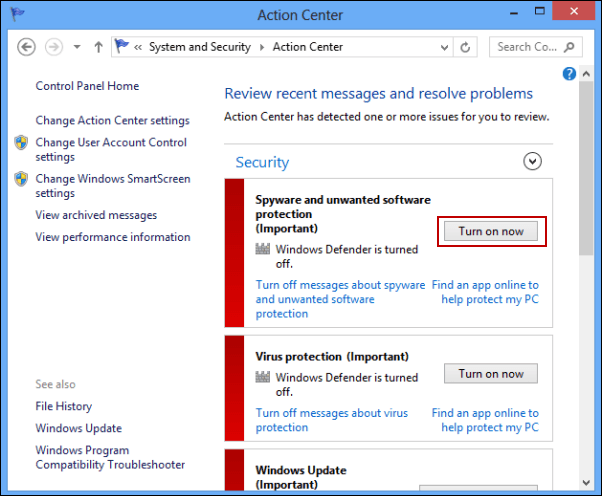The height and width of the screenshot is (496, 602).
Task: Click the Defender icon in Virus protection item
Action: coord(263,377)
